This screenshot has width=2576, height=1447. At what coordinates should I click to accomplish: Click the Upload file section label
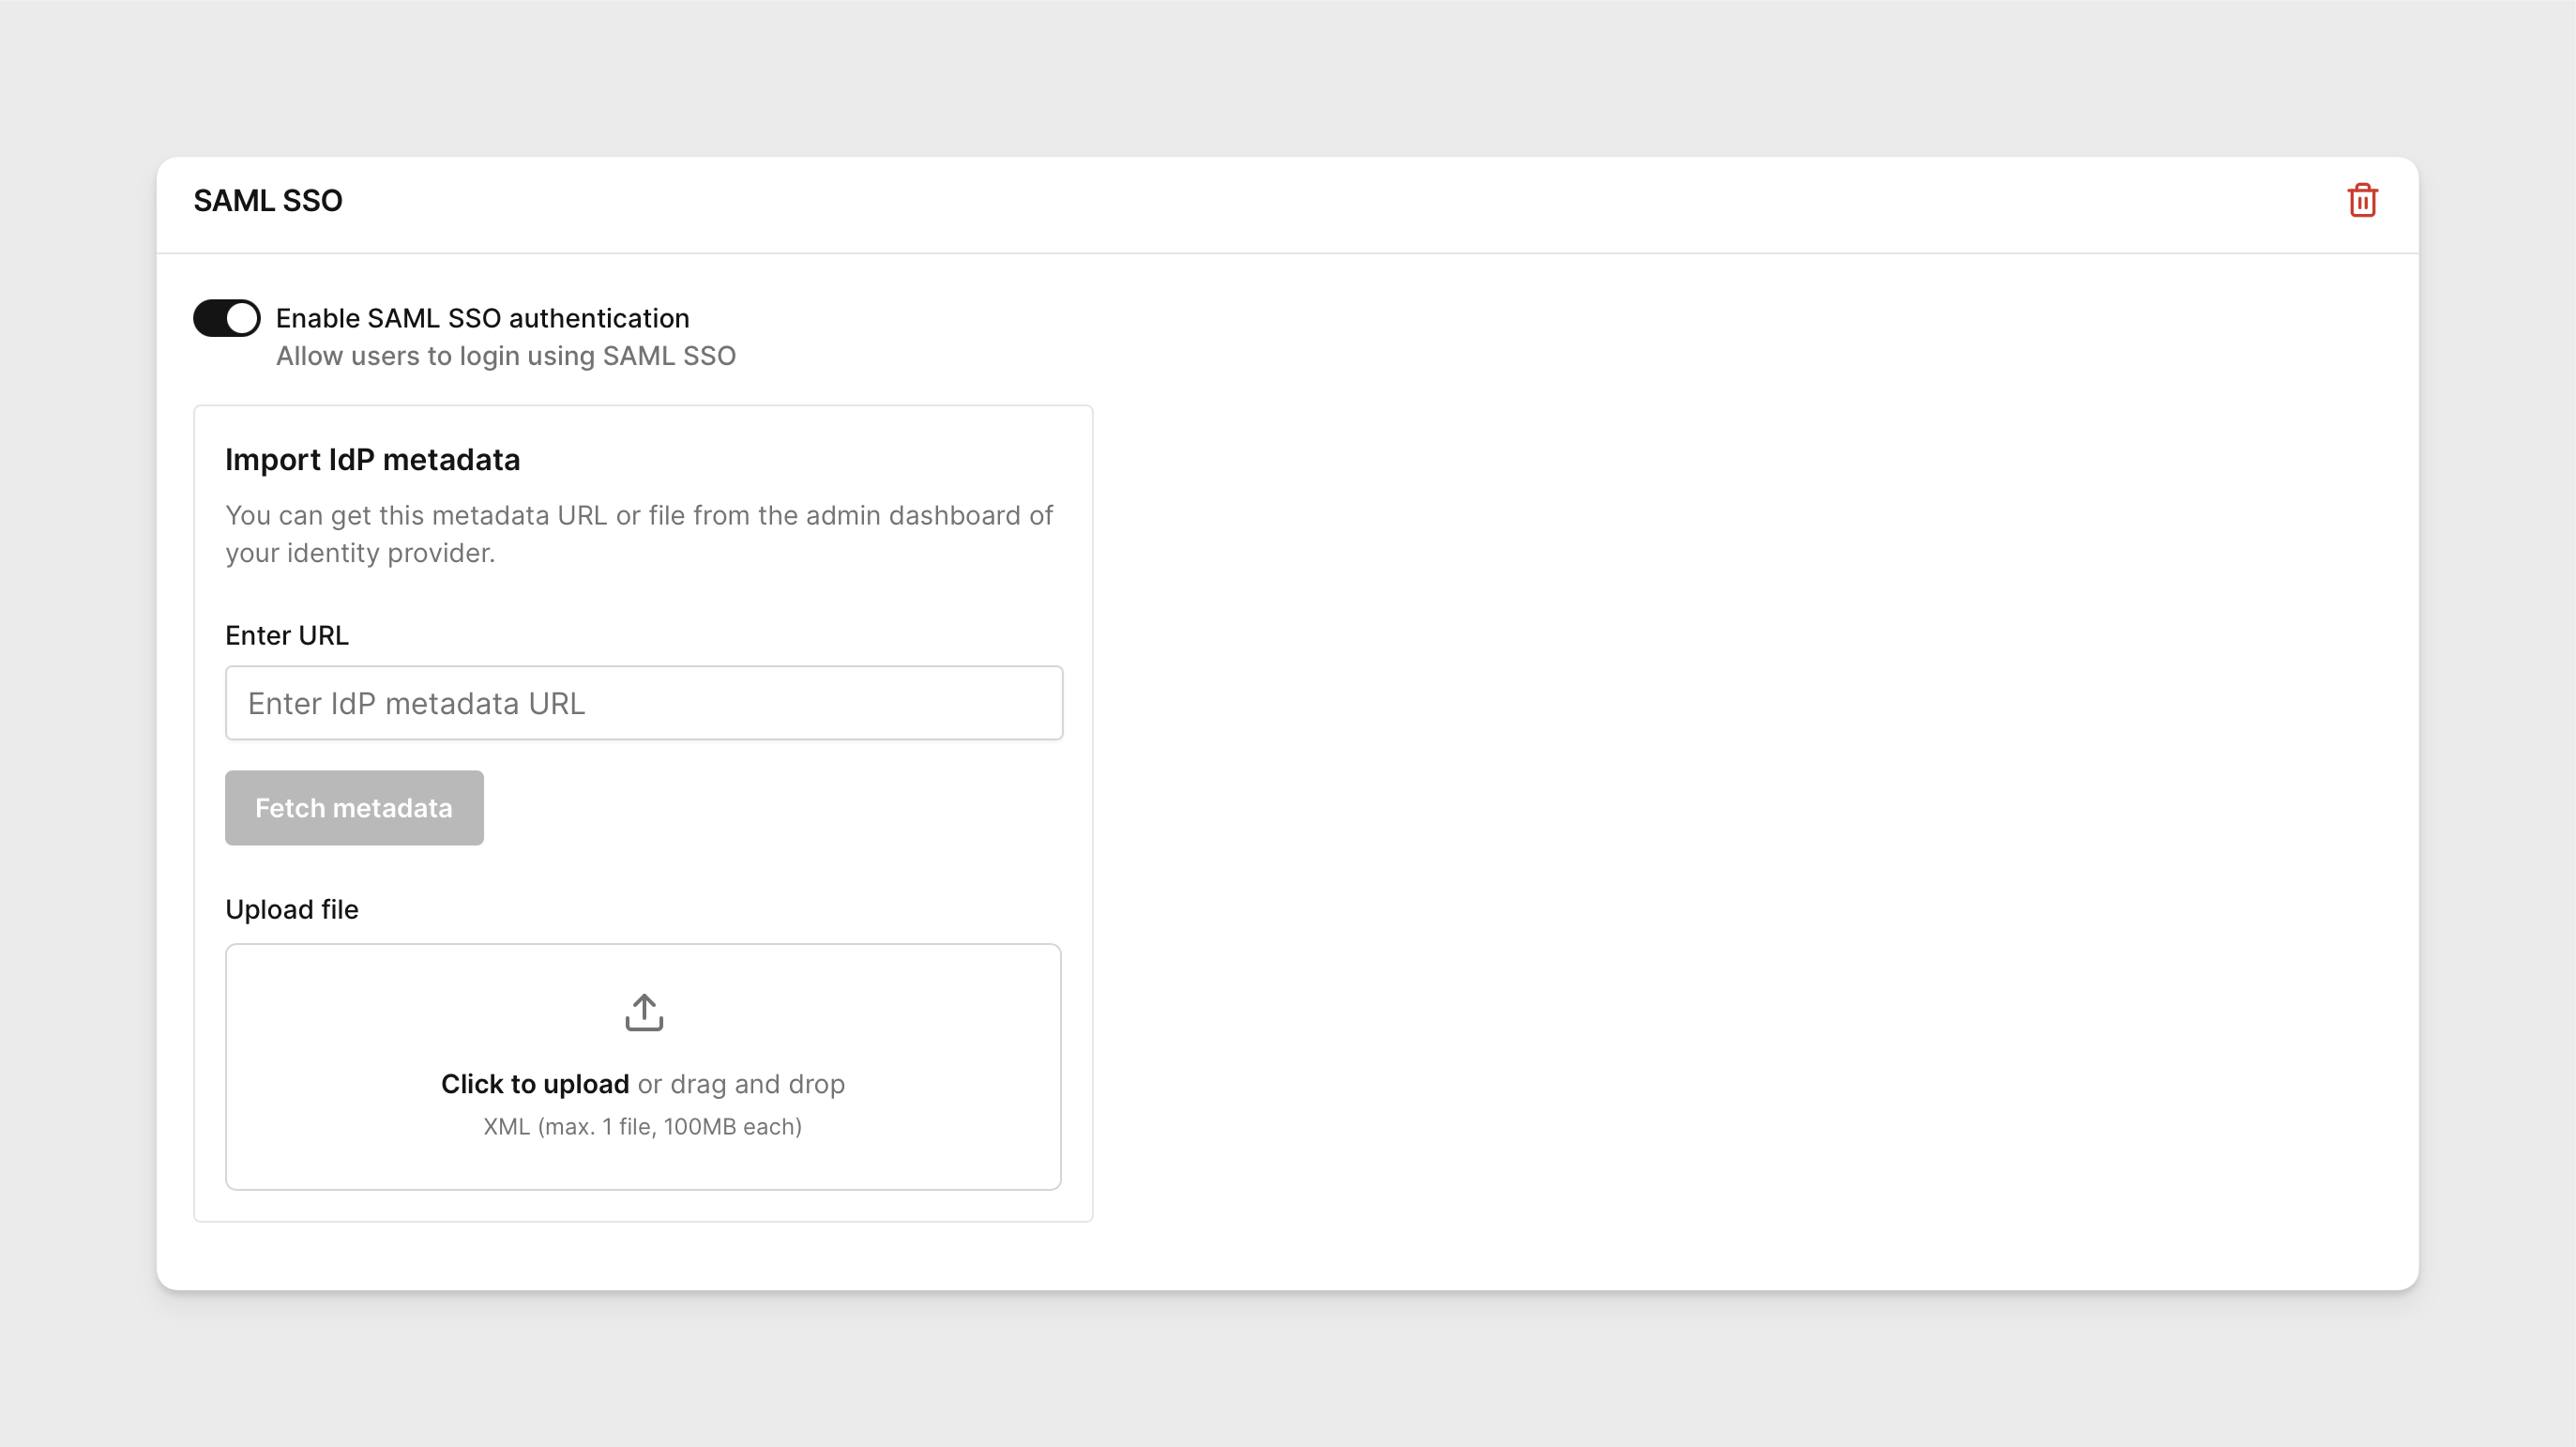pos(291,909)
